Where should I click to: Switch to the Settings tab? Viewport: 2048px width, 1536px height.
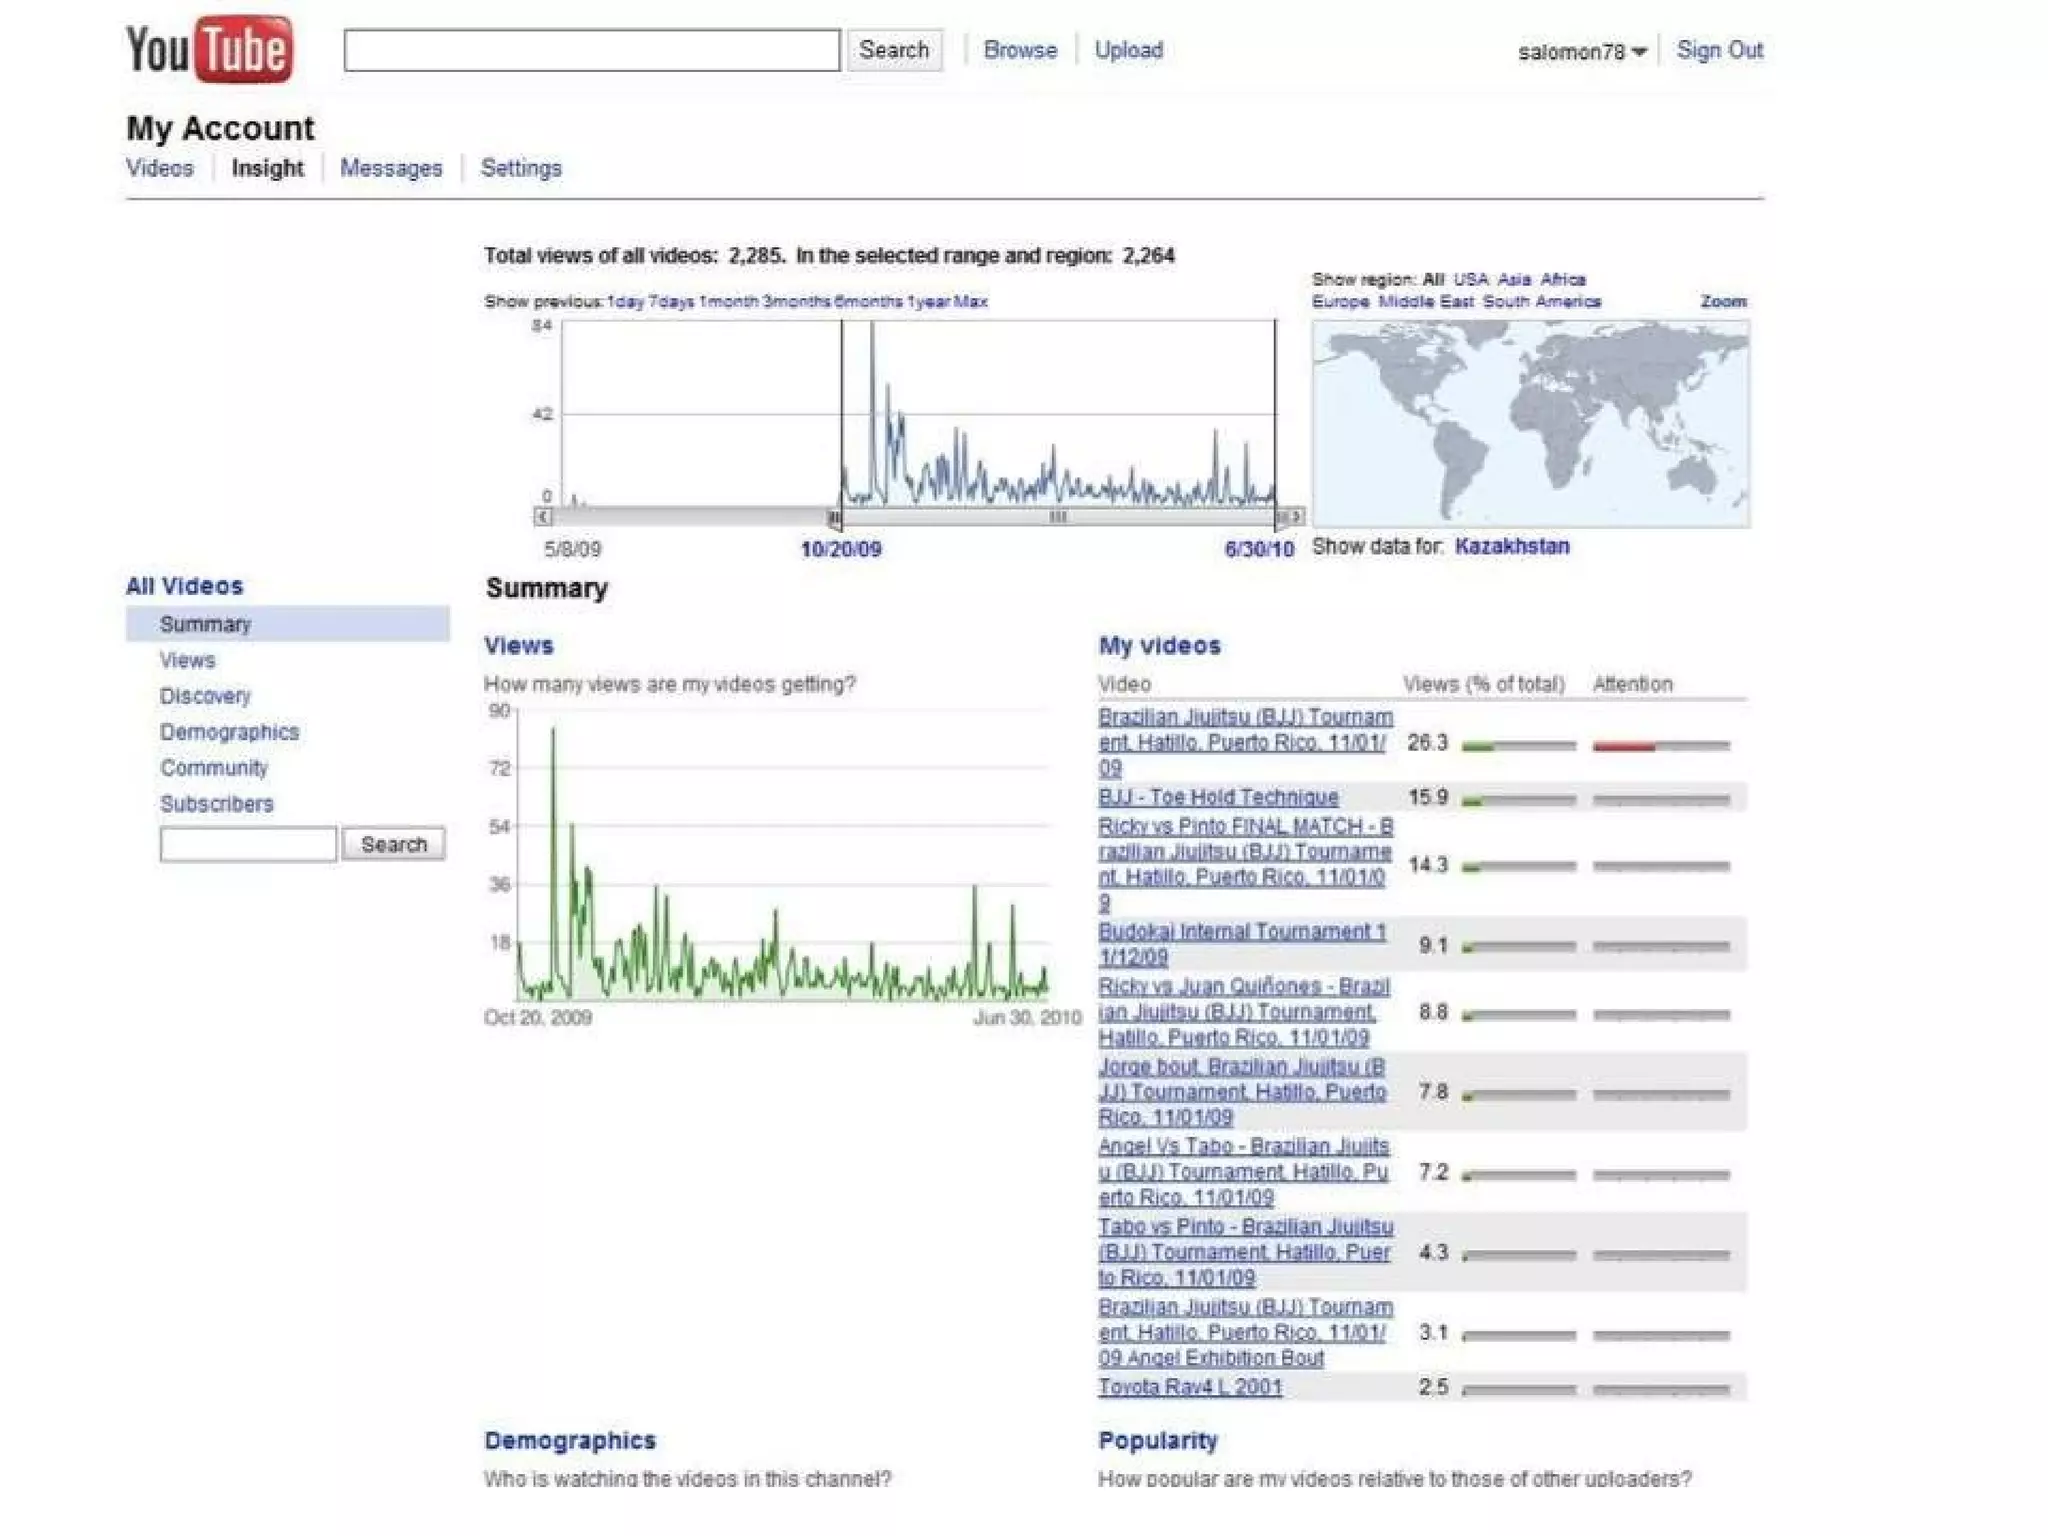pos(520,168)
